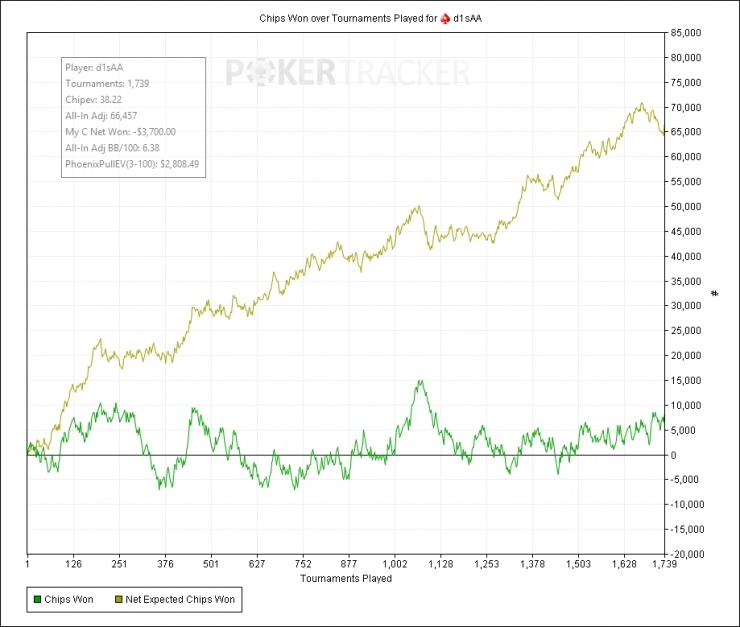Click the green Chips Won legend swatch
Image resolution: width=740 pixels, height=627 pixels.
pyautogui.click(x=37, y=600)
